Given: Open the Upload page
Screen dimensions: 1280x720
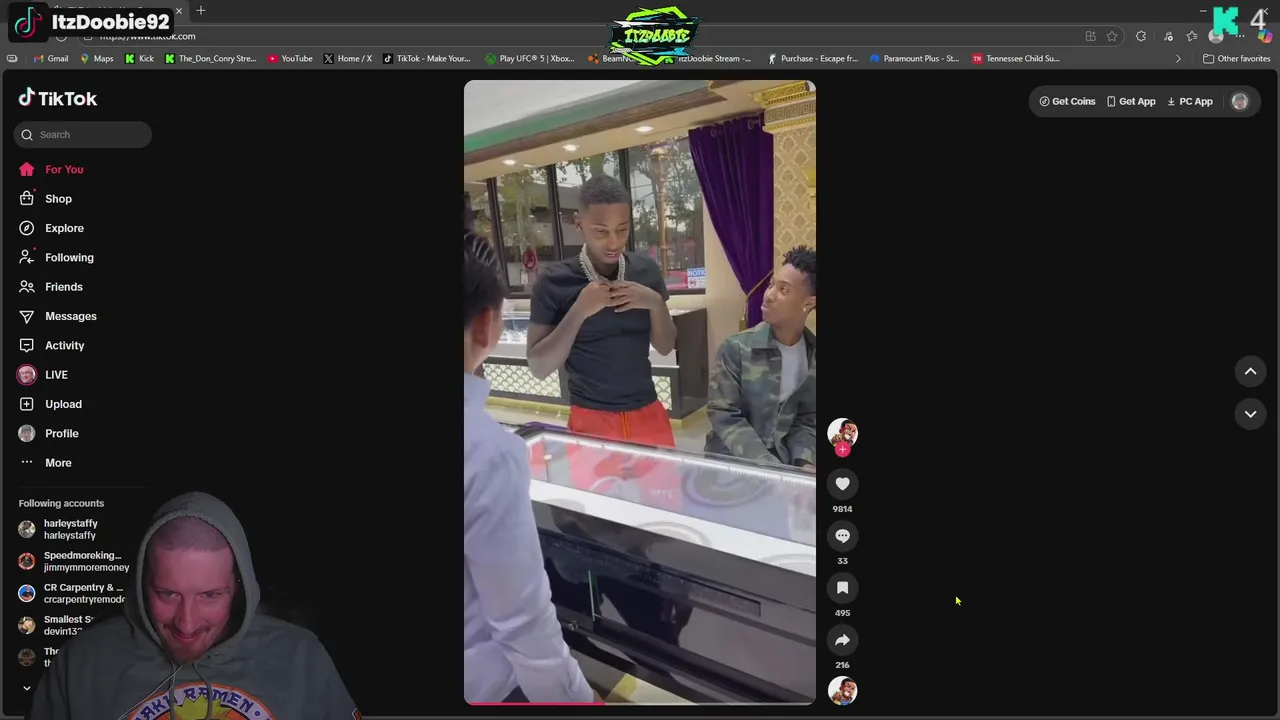Looking at the screenshot, I should 63,404.
